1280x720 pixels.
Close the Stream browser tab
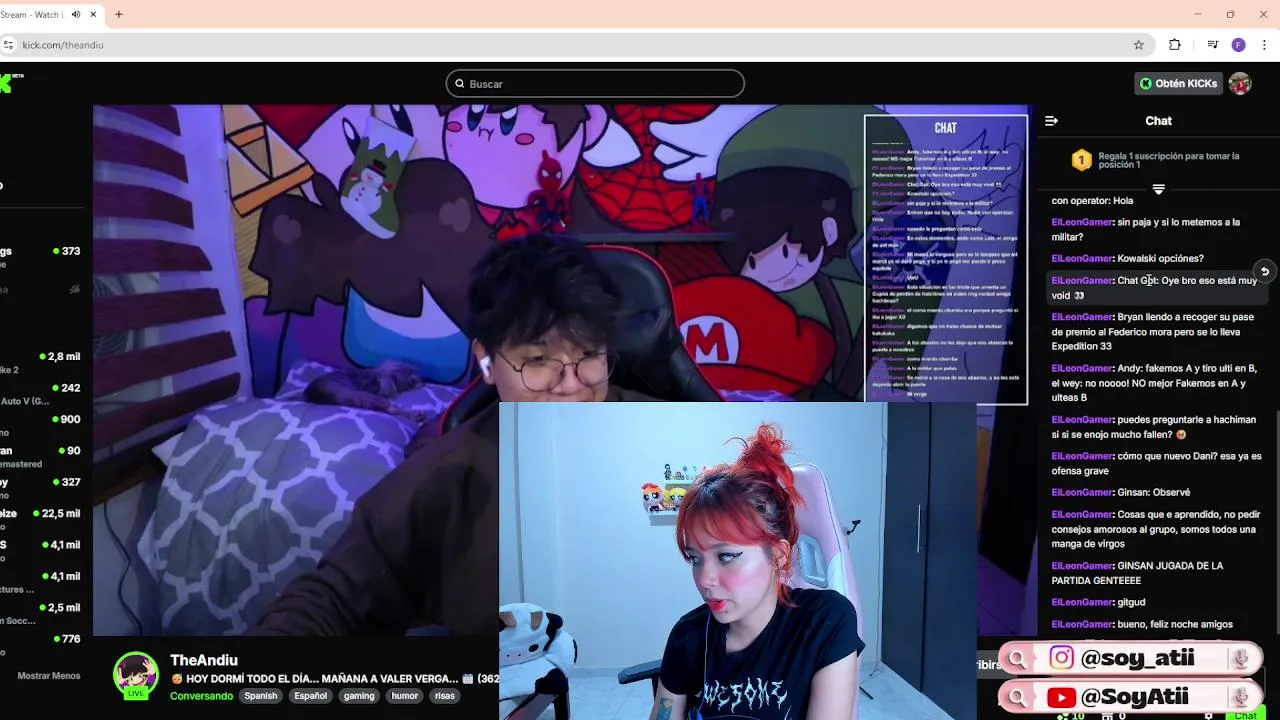pyautogui.click(x=94, y=15)
